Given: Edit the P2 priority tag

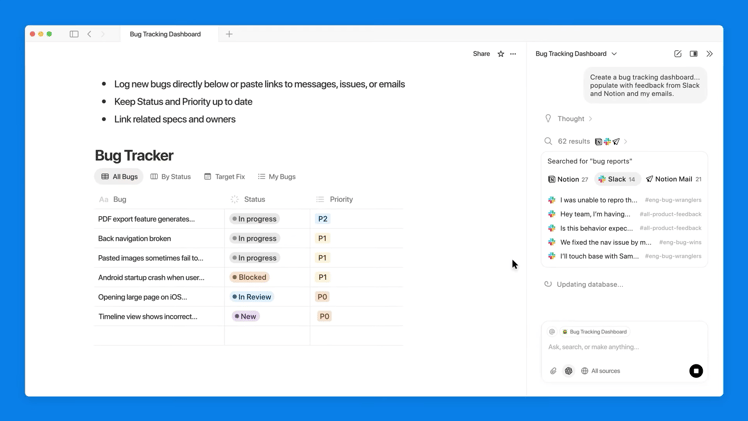Looking at the screenshot, I should tap(323, 219).
